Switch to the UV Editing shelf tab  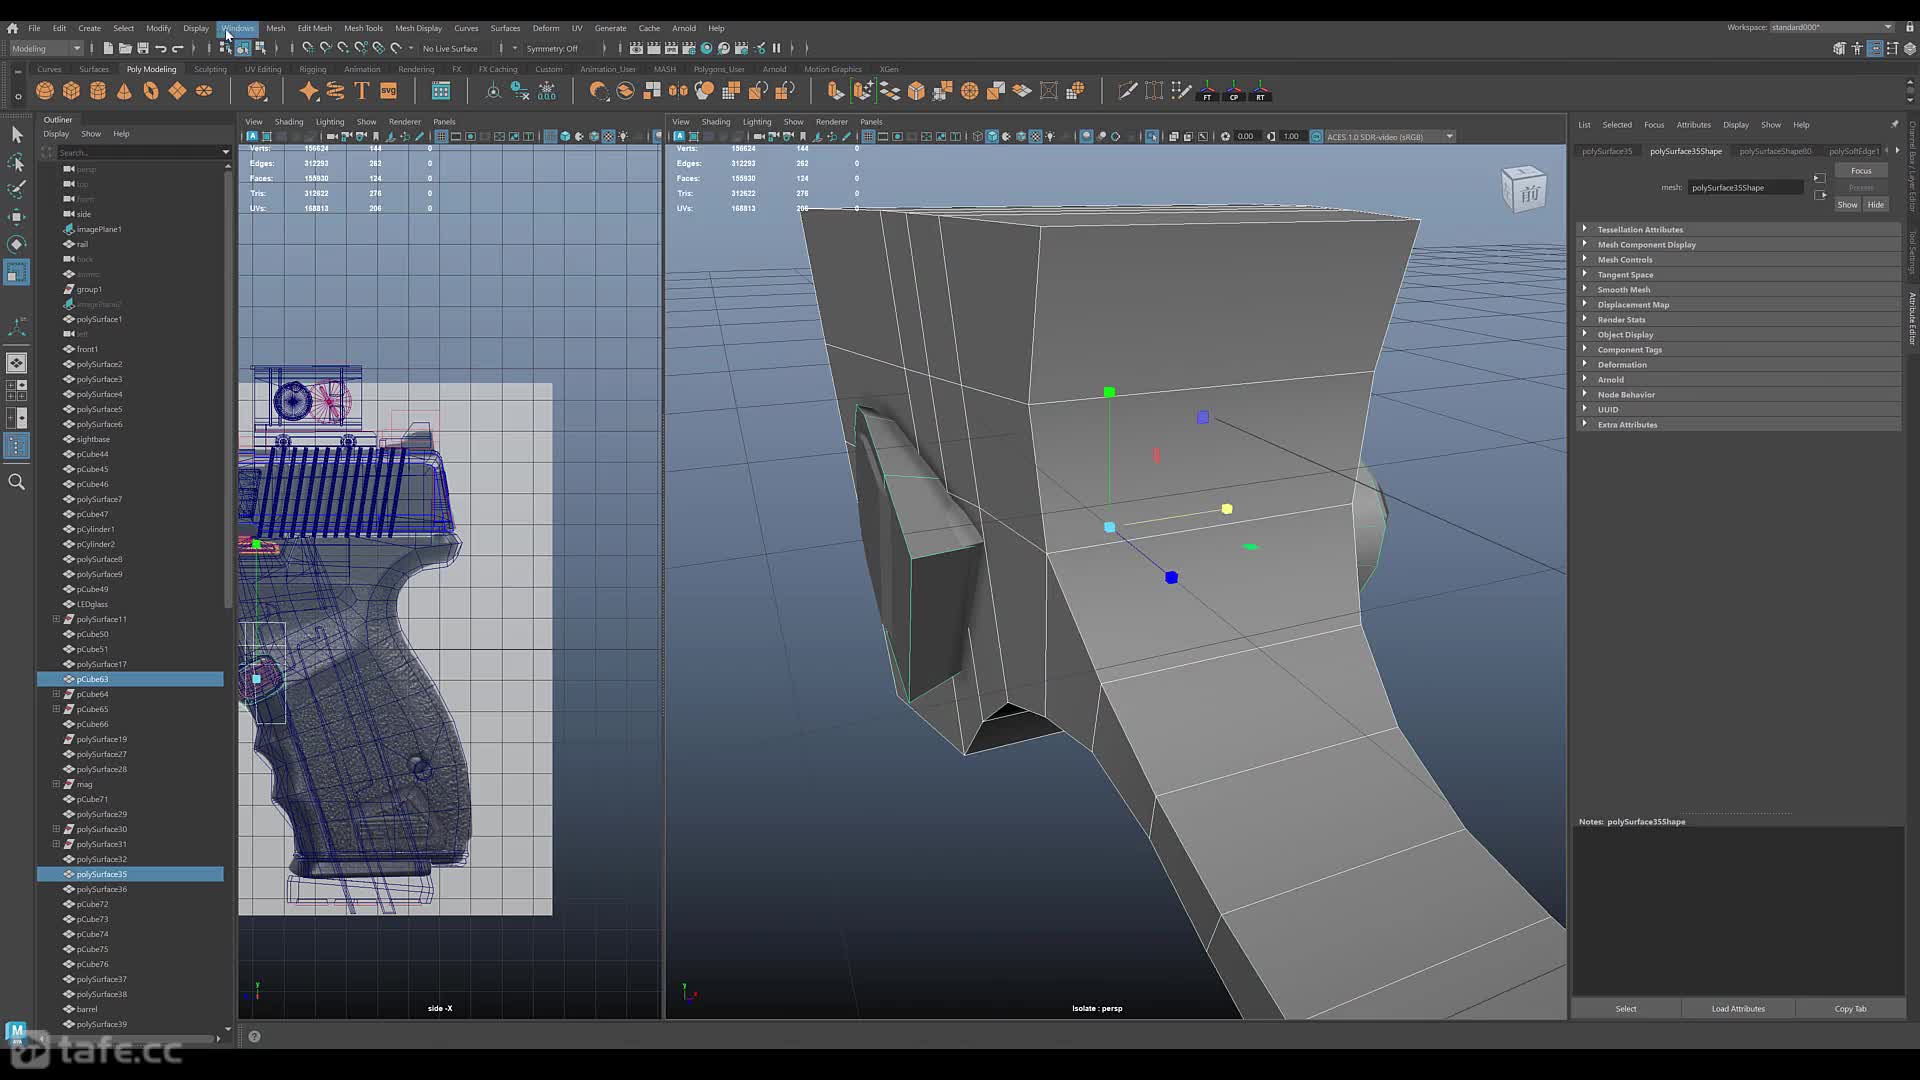point(263,69)
